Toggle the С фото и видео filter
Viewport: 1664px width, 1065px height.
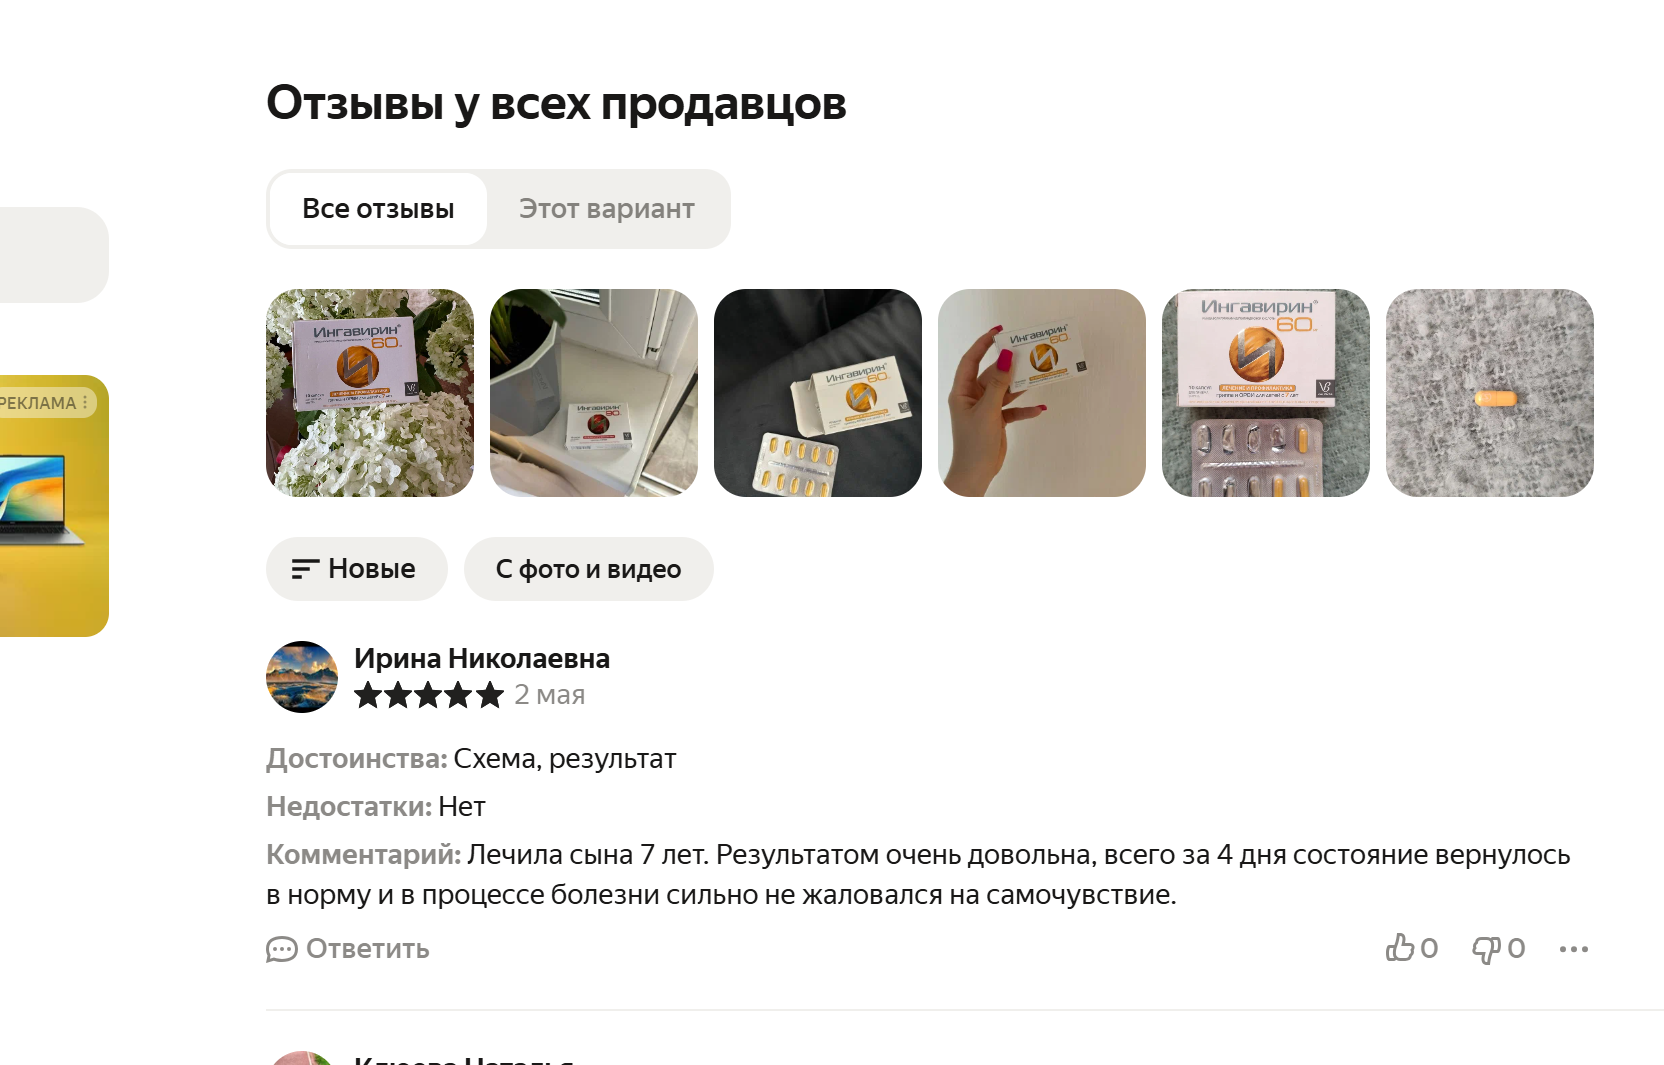point(588,569)
